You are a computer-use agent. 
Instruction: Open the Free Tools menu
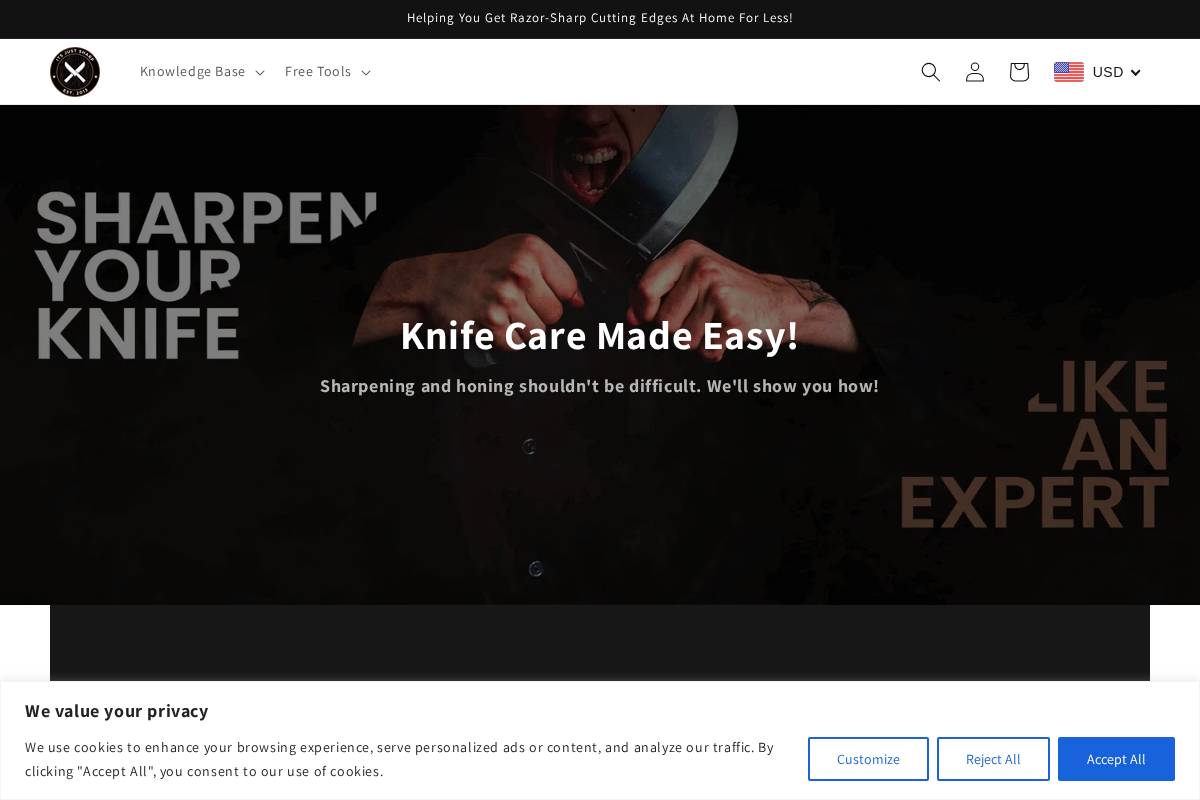pyautogui.click(x=318, y=71)
